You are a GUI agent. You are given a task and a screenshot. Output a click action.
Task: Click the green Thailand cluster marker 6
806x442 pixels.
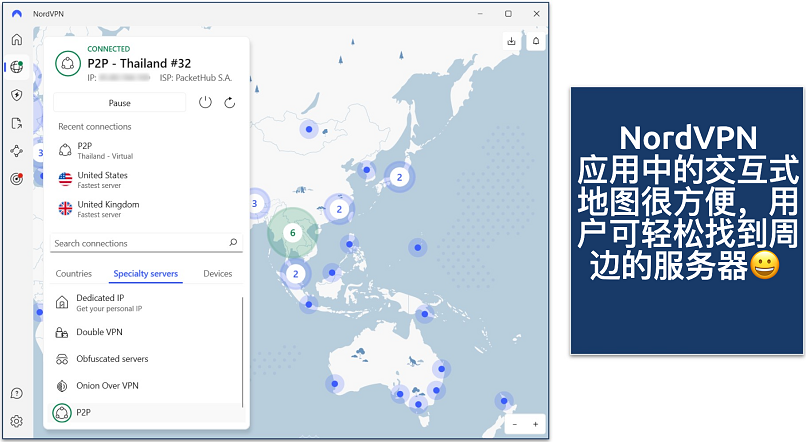pos(292,233)
